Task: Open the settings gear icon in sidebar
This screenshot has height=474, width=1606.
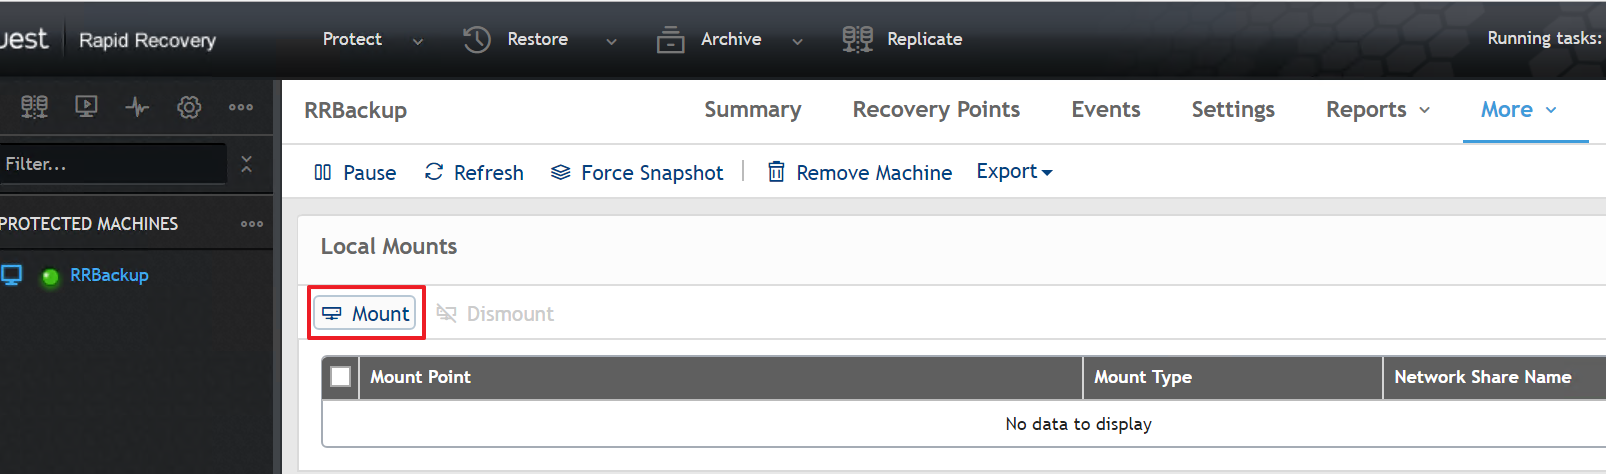Action: click(x=189, y=107)
